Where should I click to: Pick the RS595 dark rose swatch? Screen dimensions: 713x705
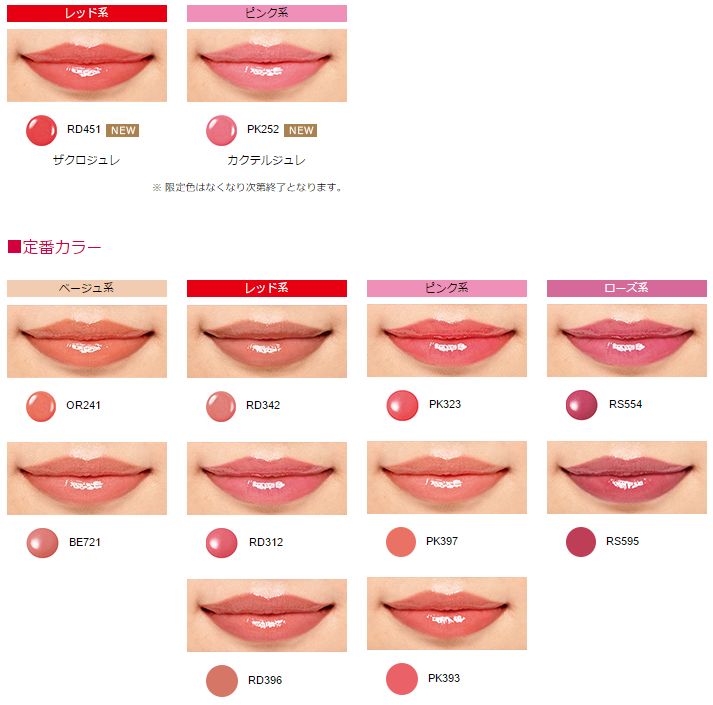[581, 542]
